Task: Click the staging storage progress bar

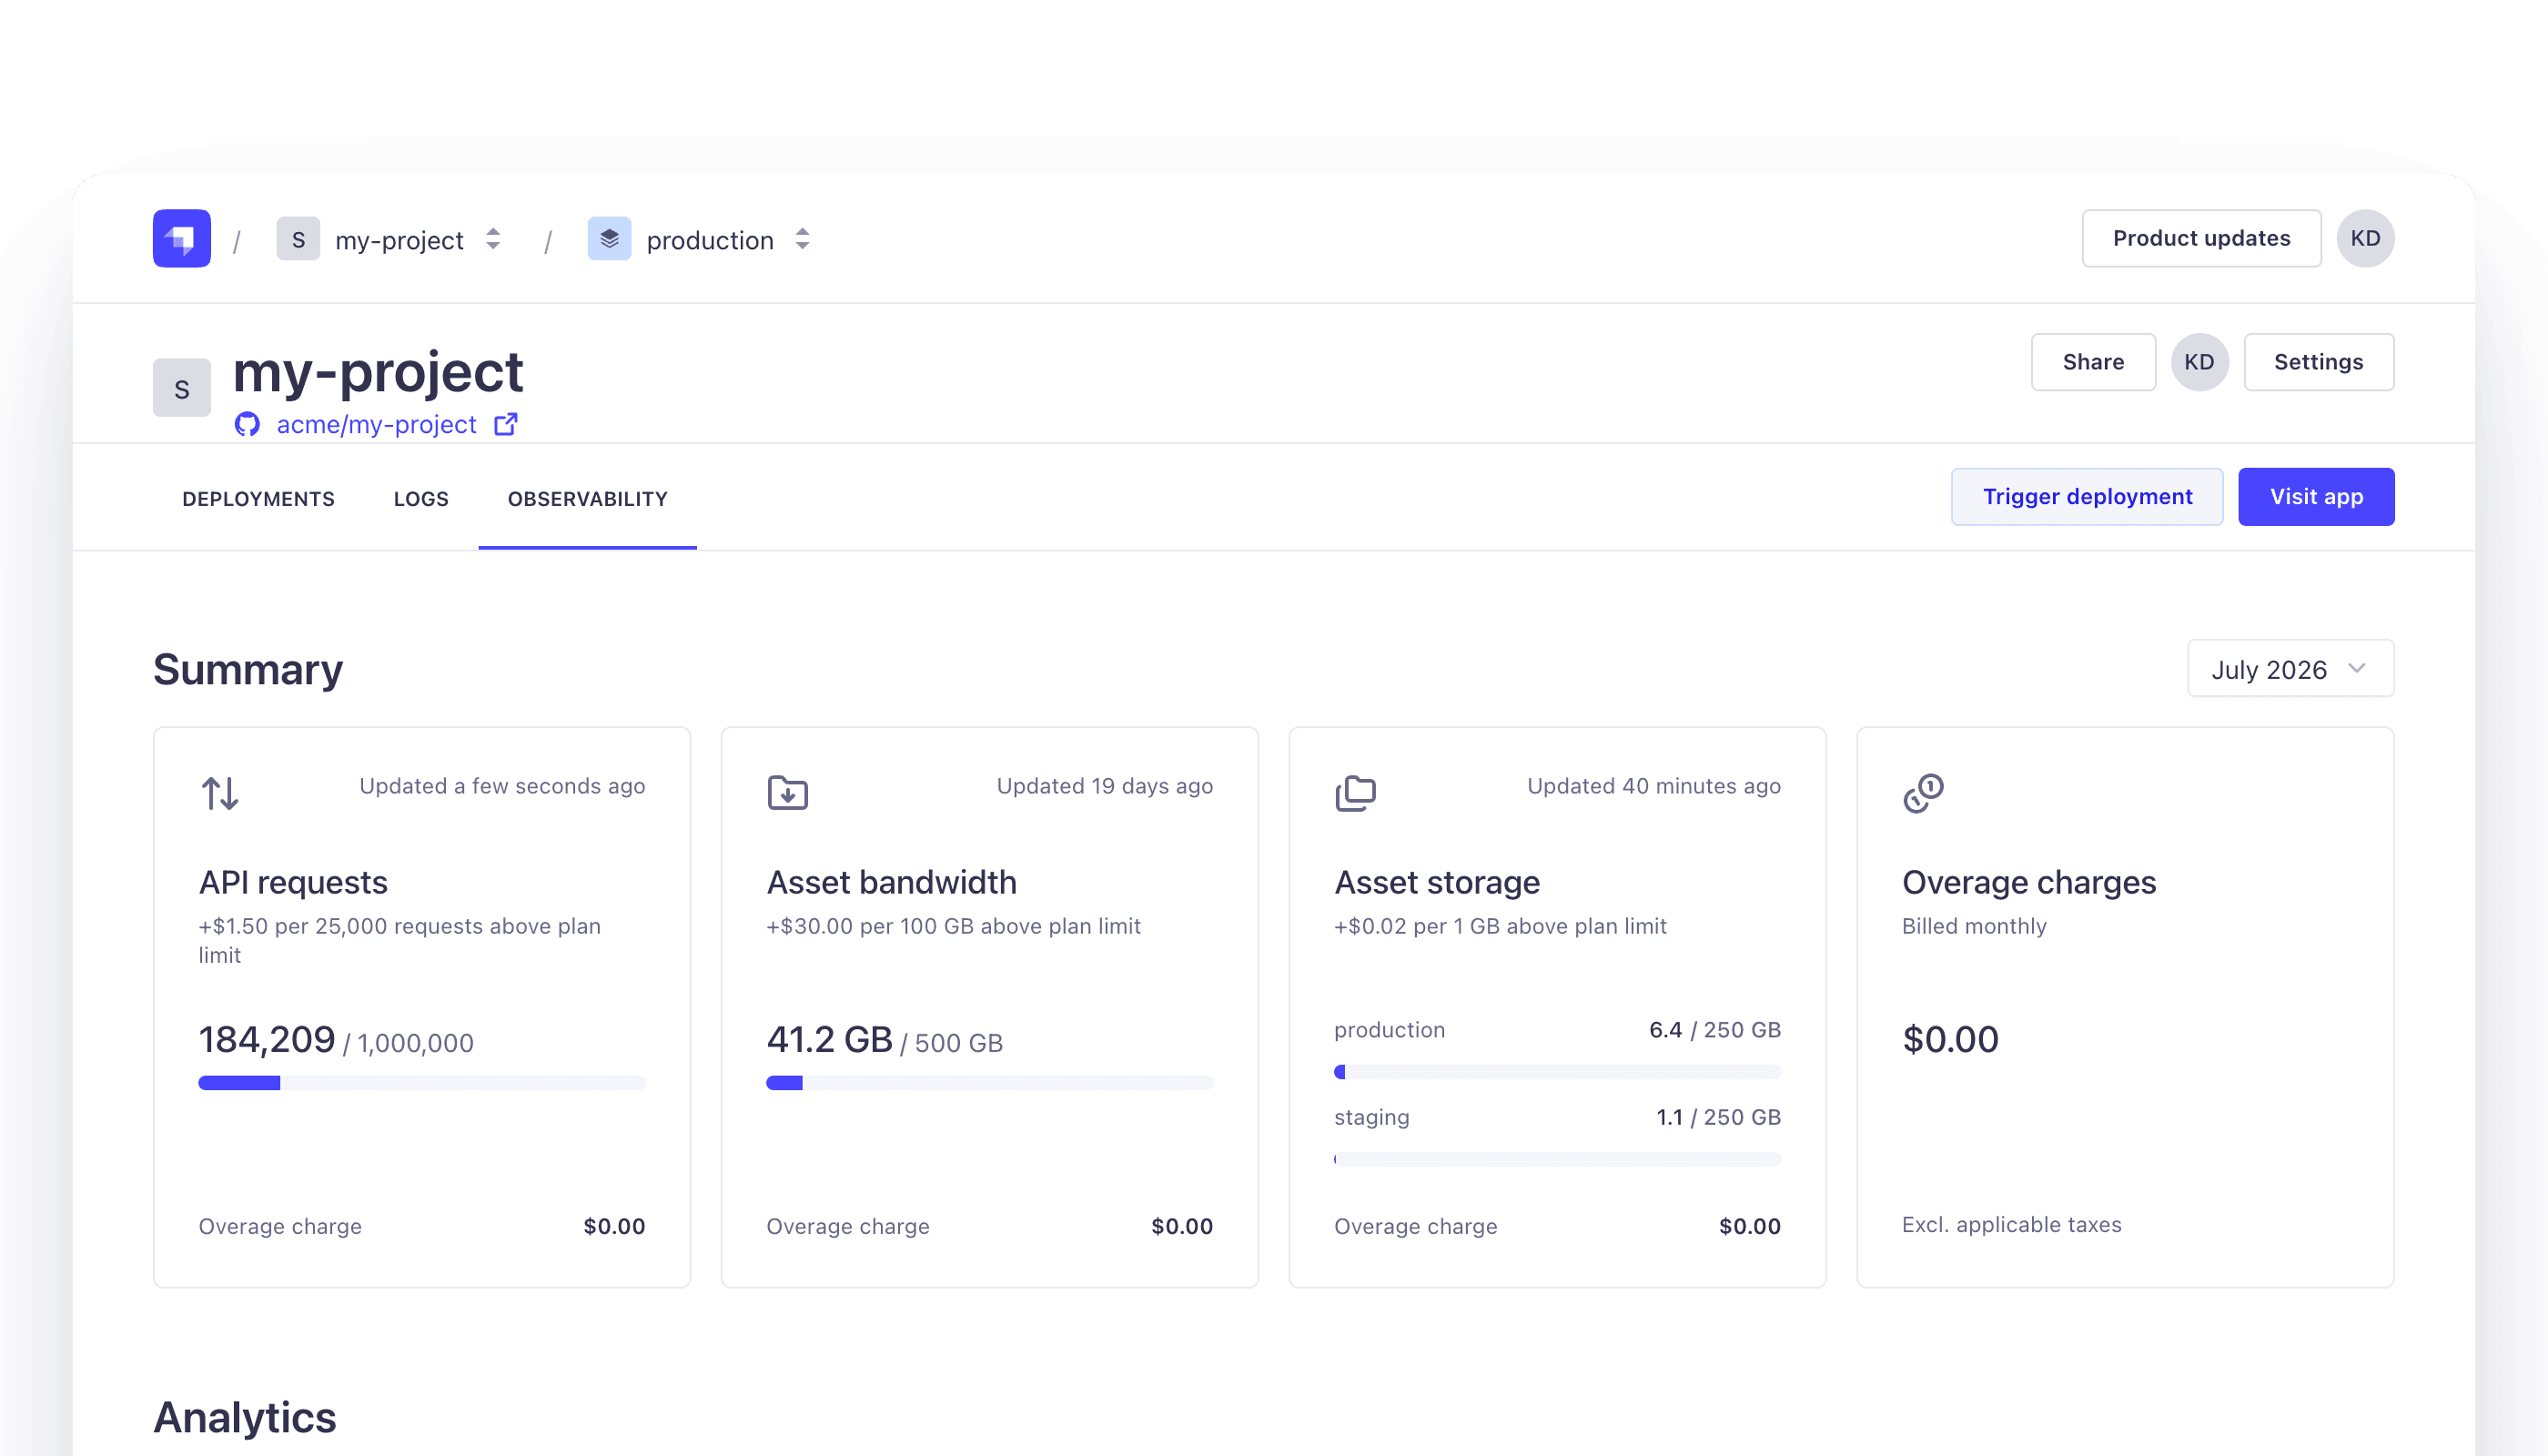Action: pyautogui.click(x=1557, y=1160)
